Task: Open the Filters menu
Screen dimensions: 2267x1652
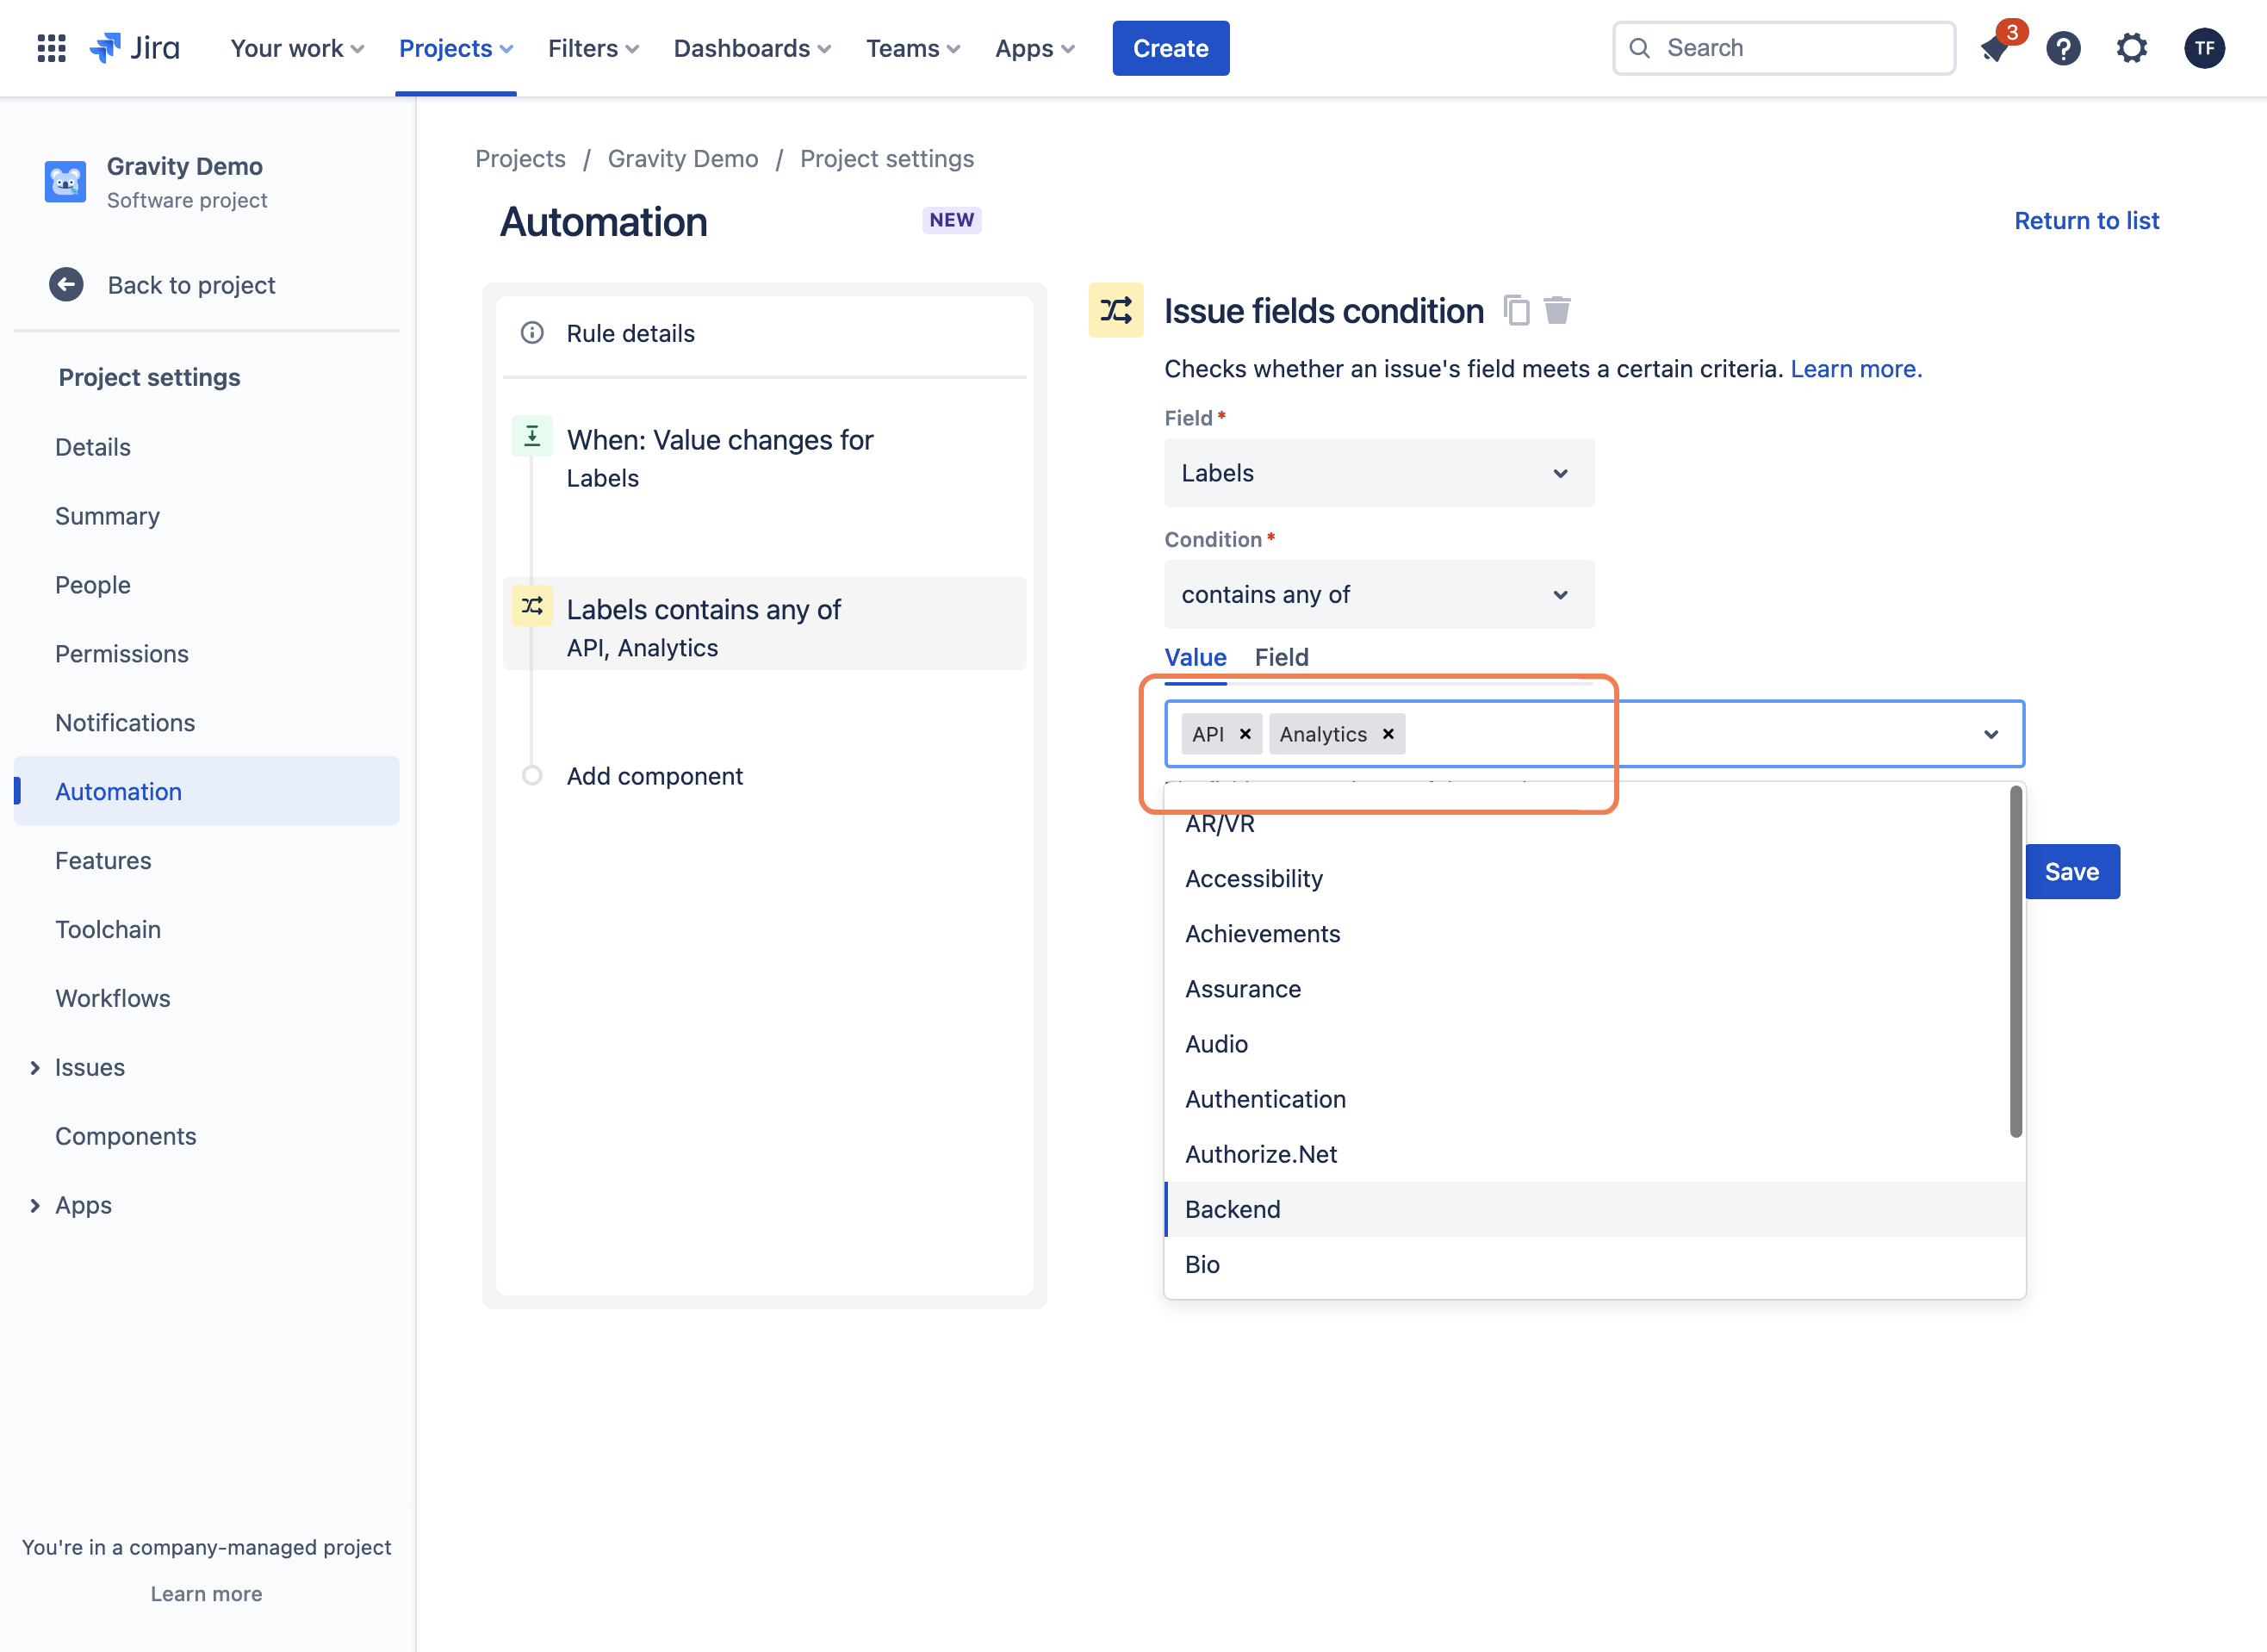Action: 593,48
